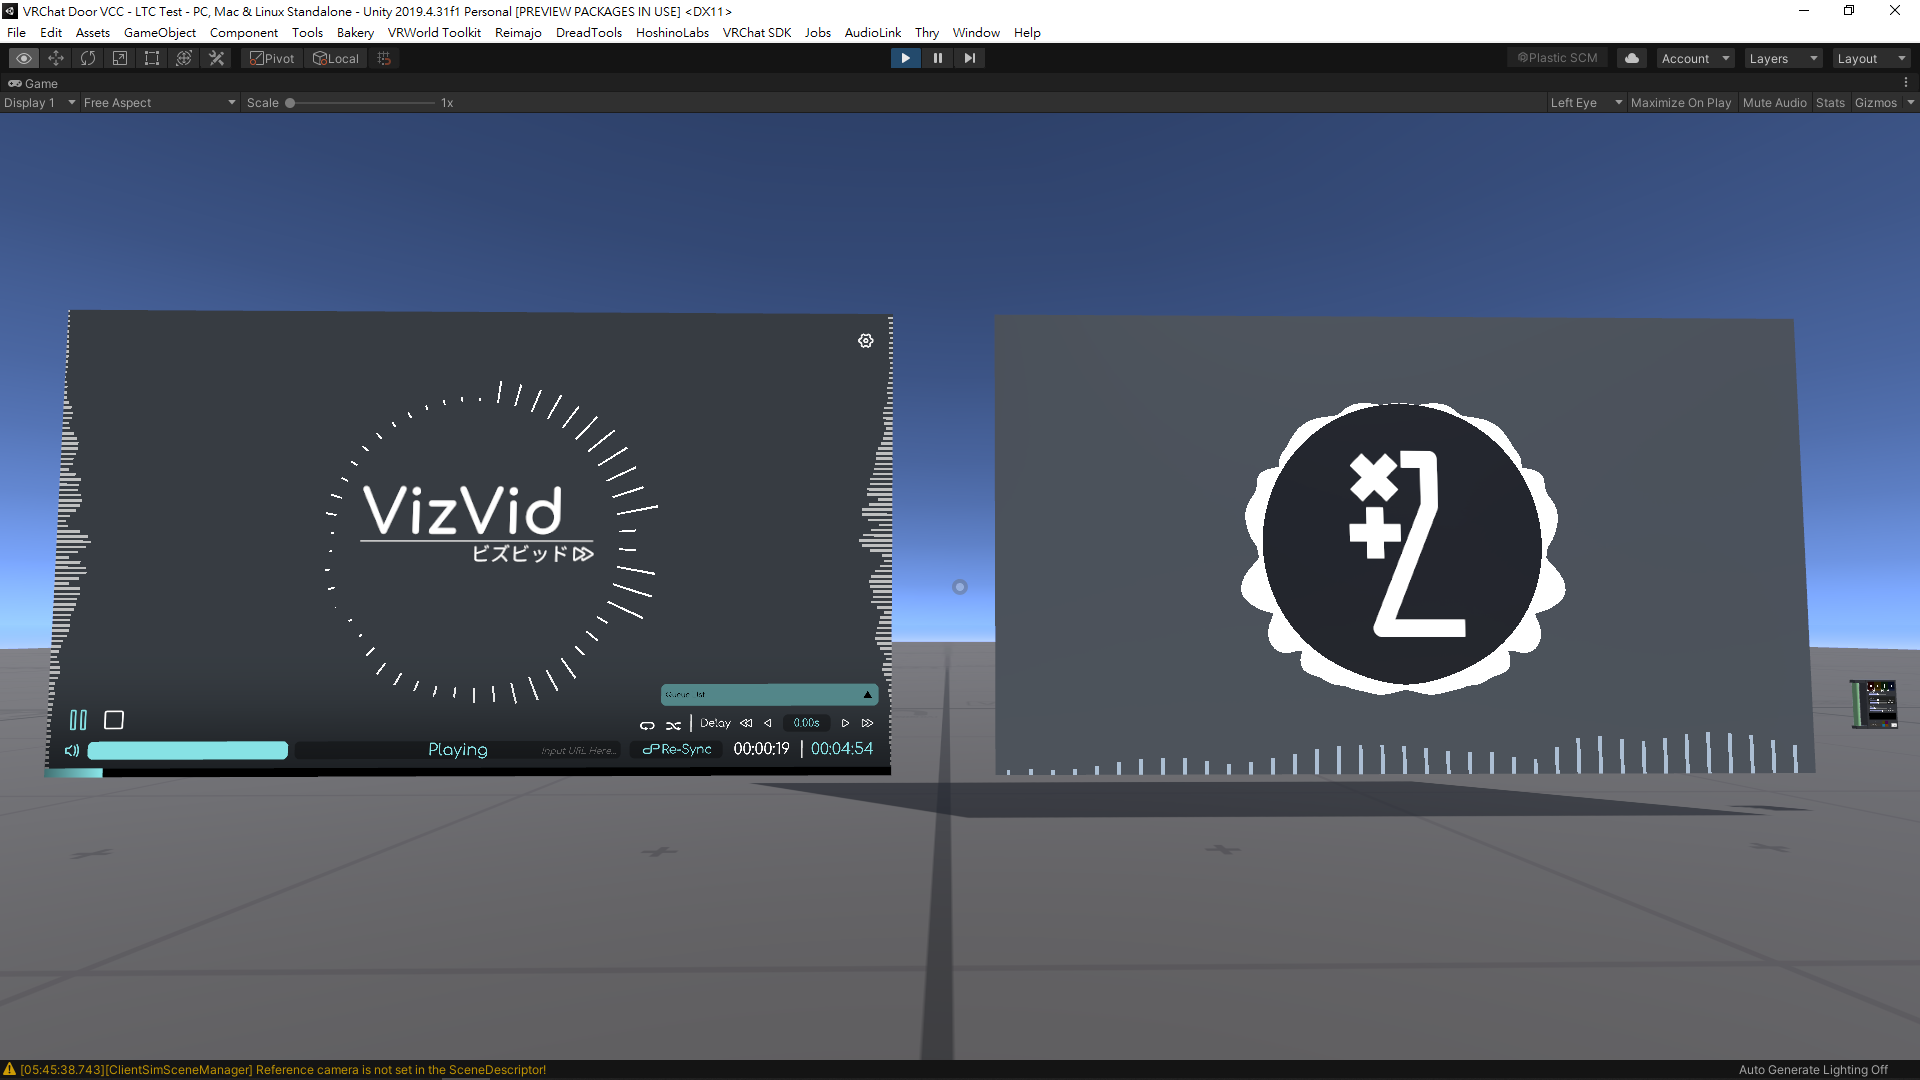The image size is (1920, 1080).
Task: Switch Local to Global orientation
Action: tap(336, 58)
